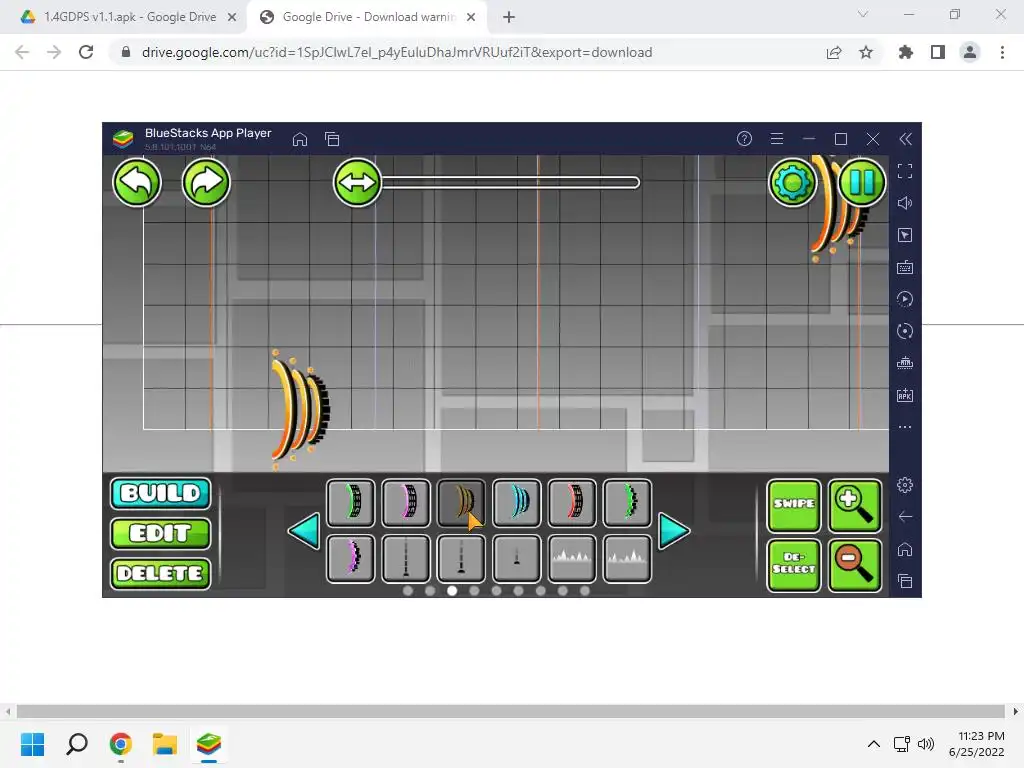Click the Chrome address bar URL

396,52
